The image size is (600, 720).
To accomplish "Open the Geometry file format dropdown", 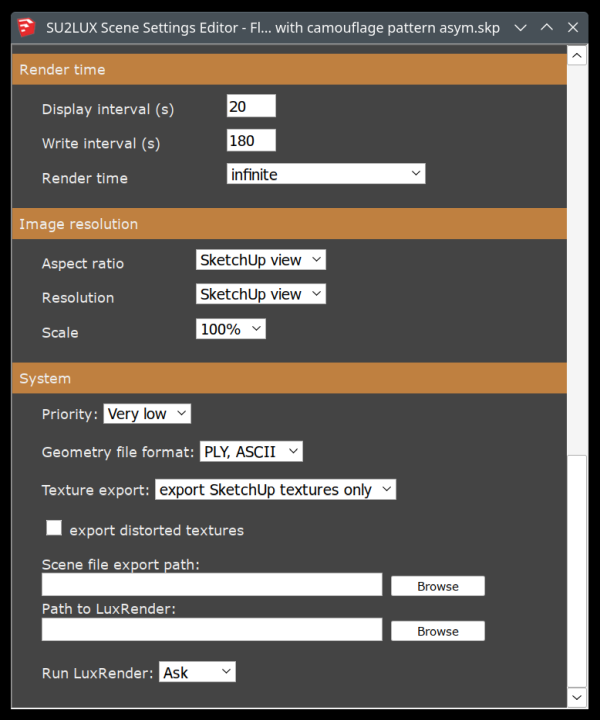I will tap(251, 452).
